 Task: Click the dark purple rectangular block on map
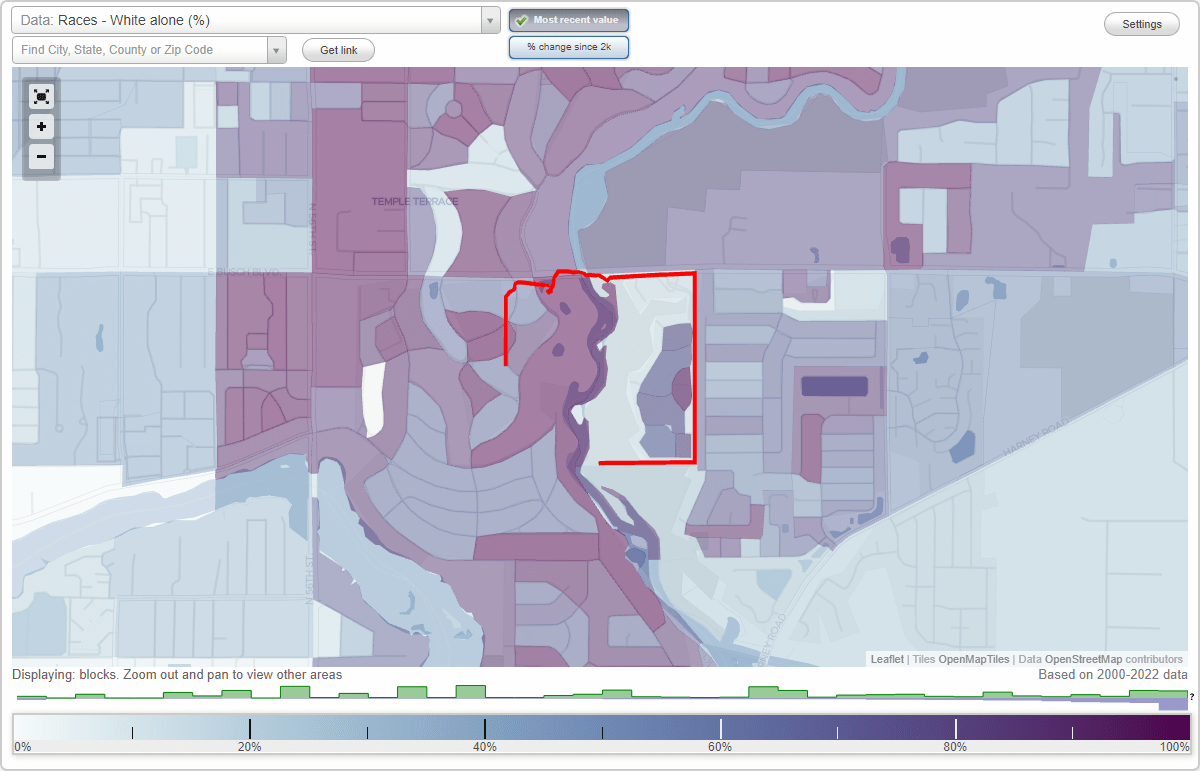[x=834, y=386]
